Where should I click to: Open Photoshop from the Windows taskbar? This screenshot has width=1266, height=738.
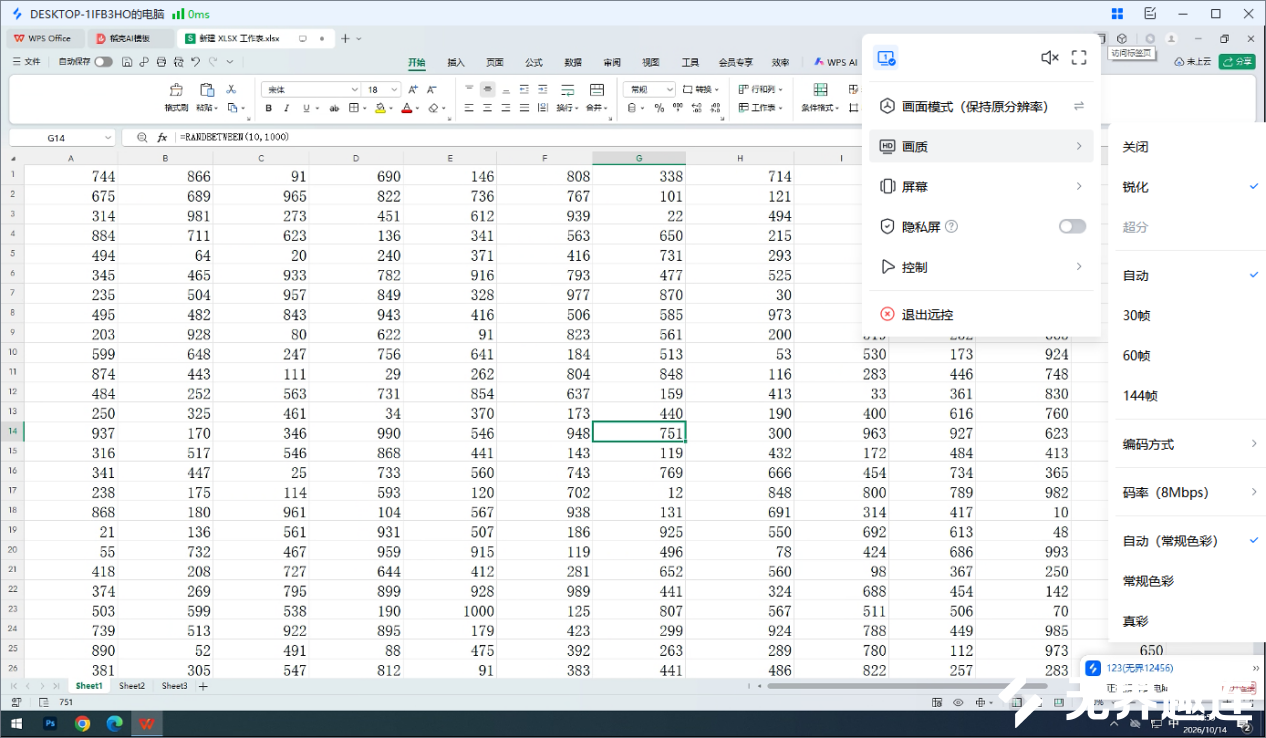[49, 723]
